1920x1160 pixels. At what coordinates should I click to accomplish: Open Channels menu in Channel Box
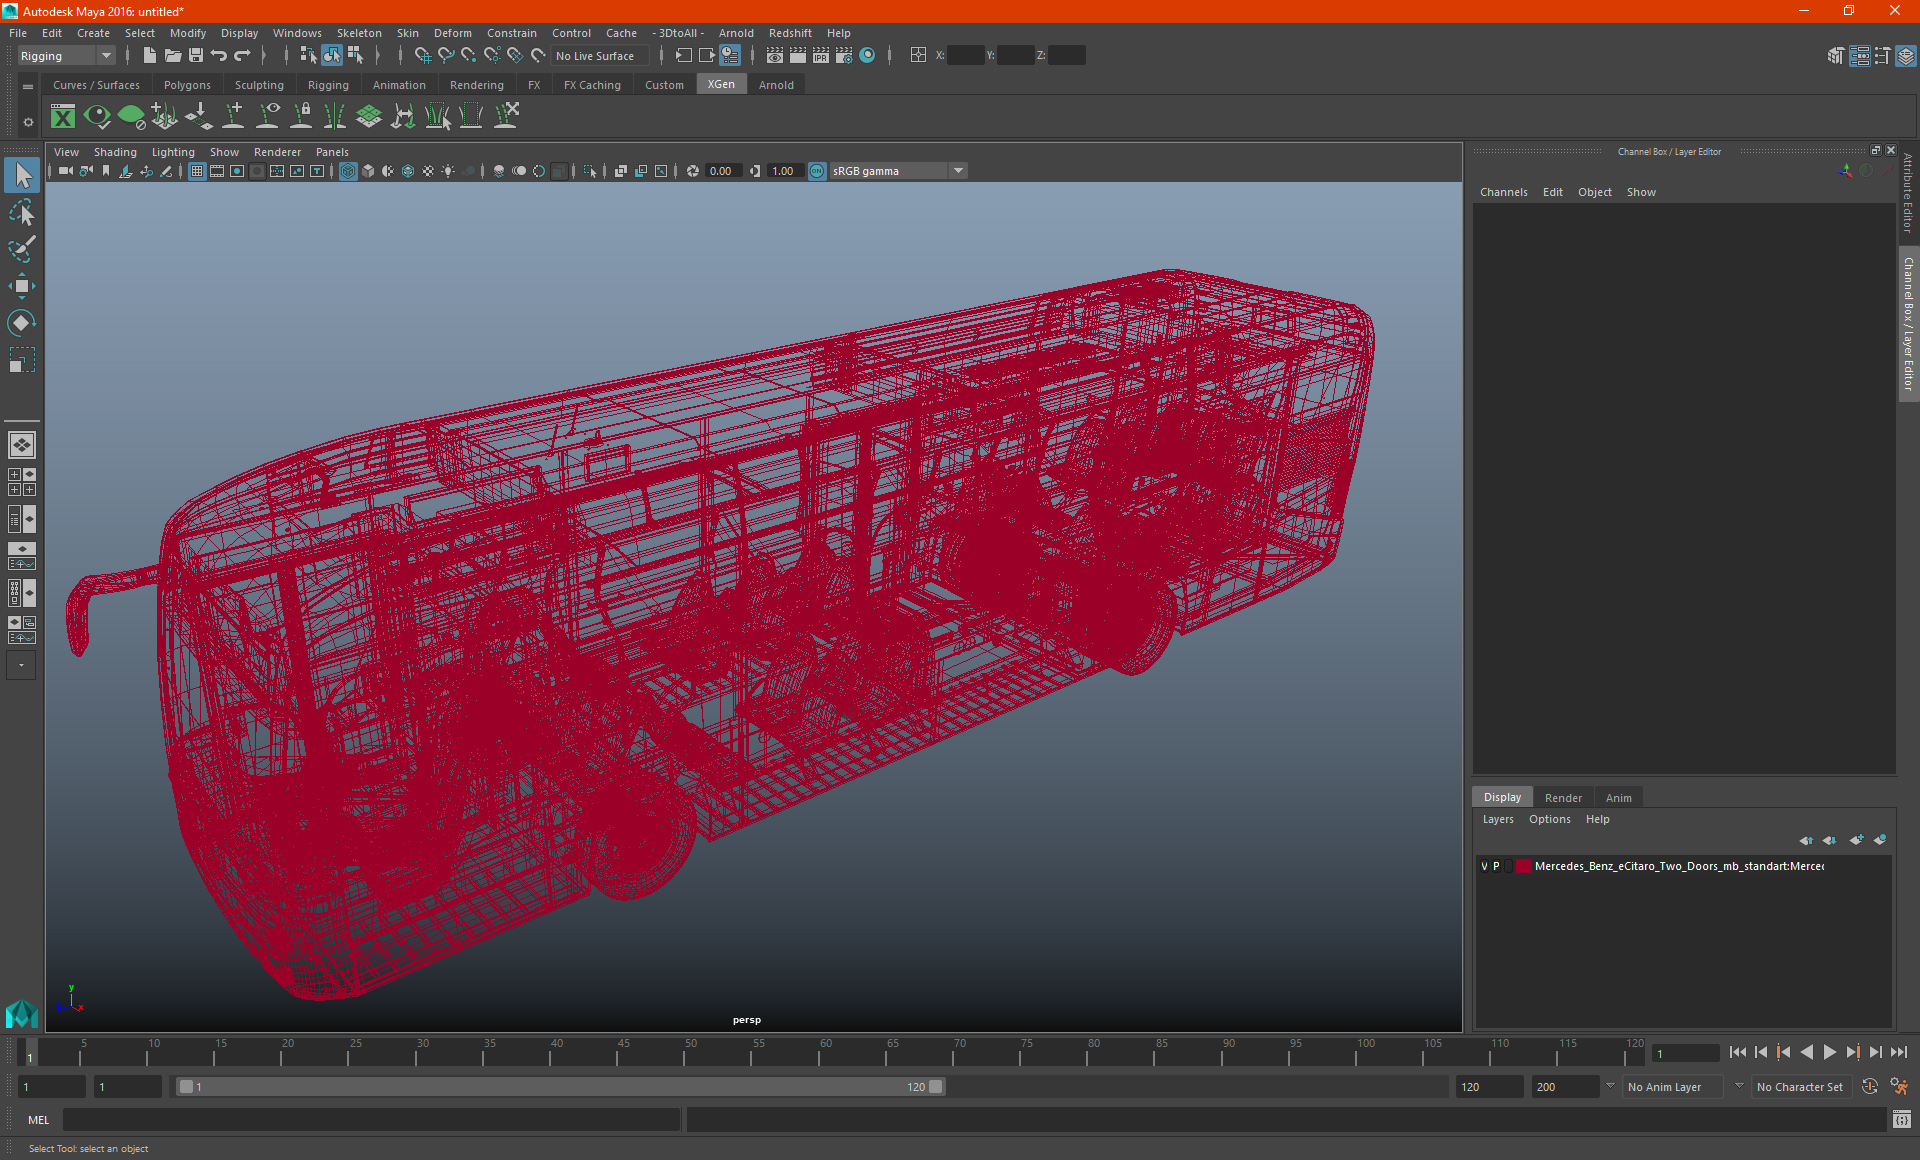pos(1503,192)
